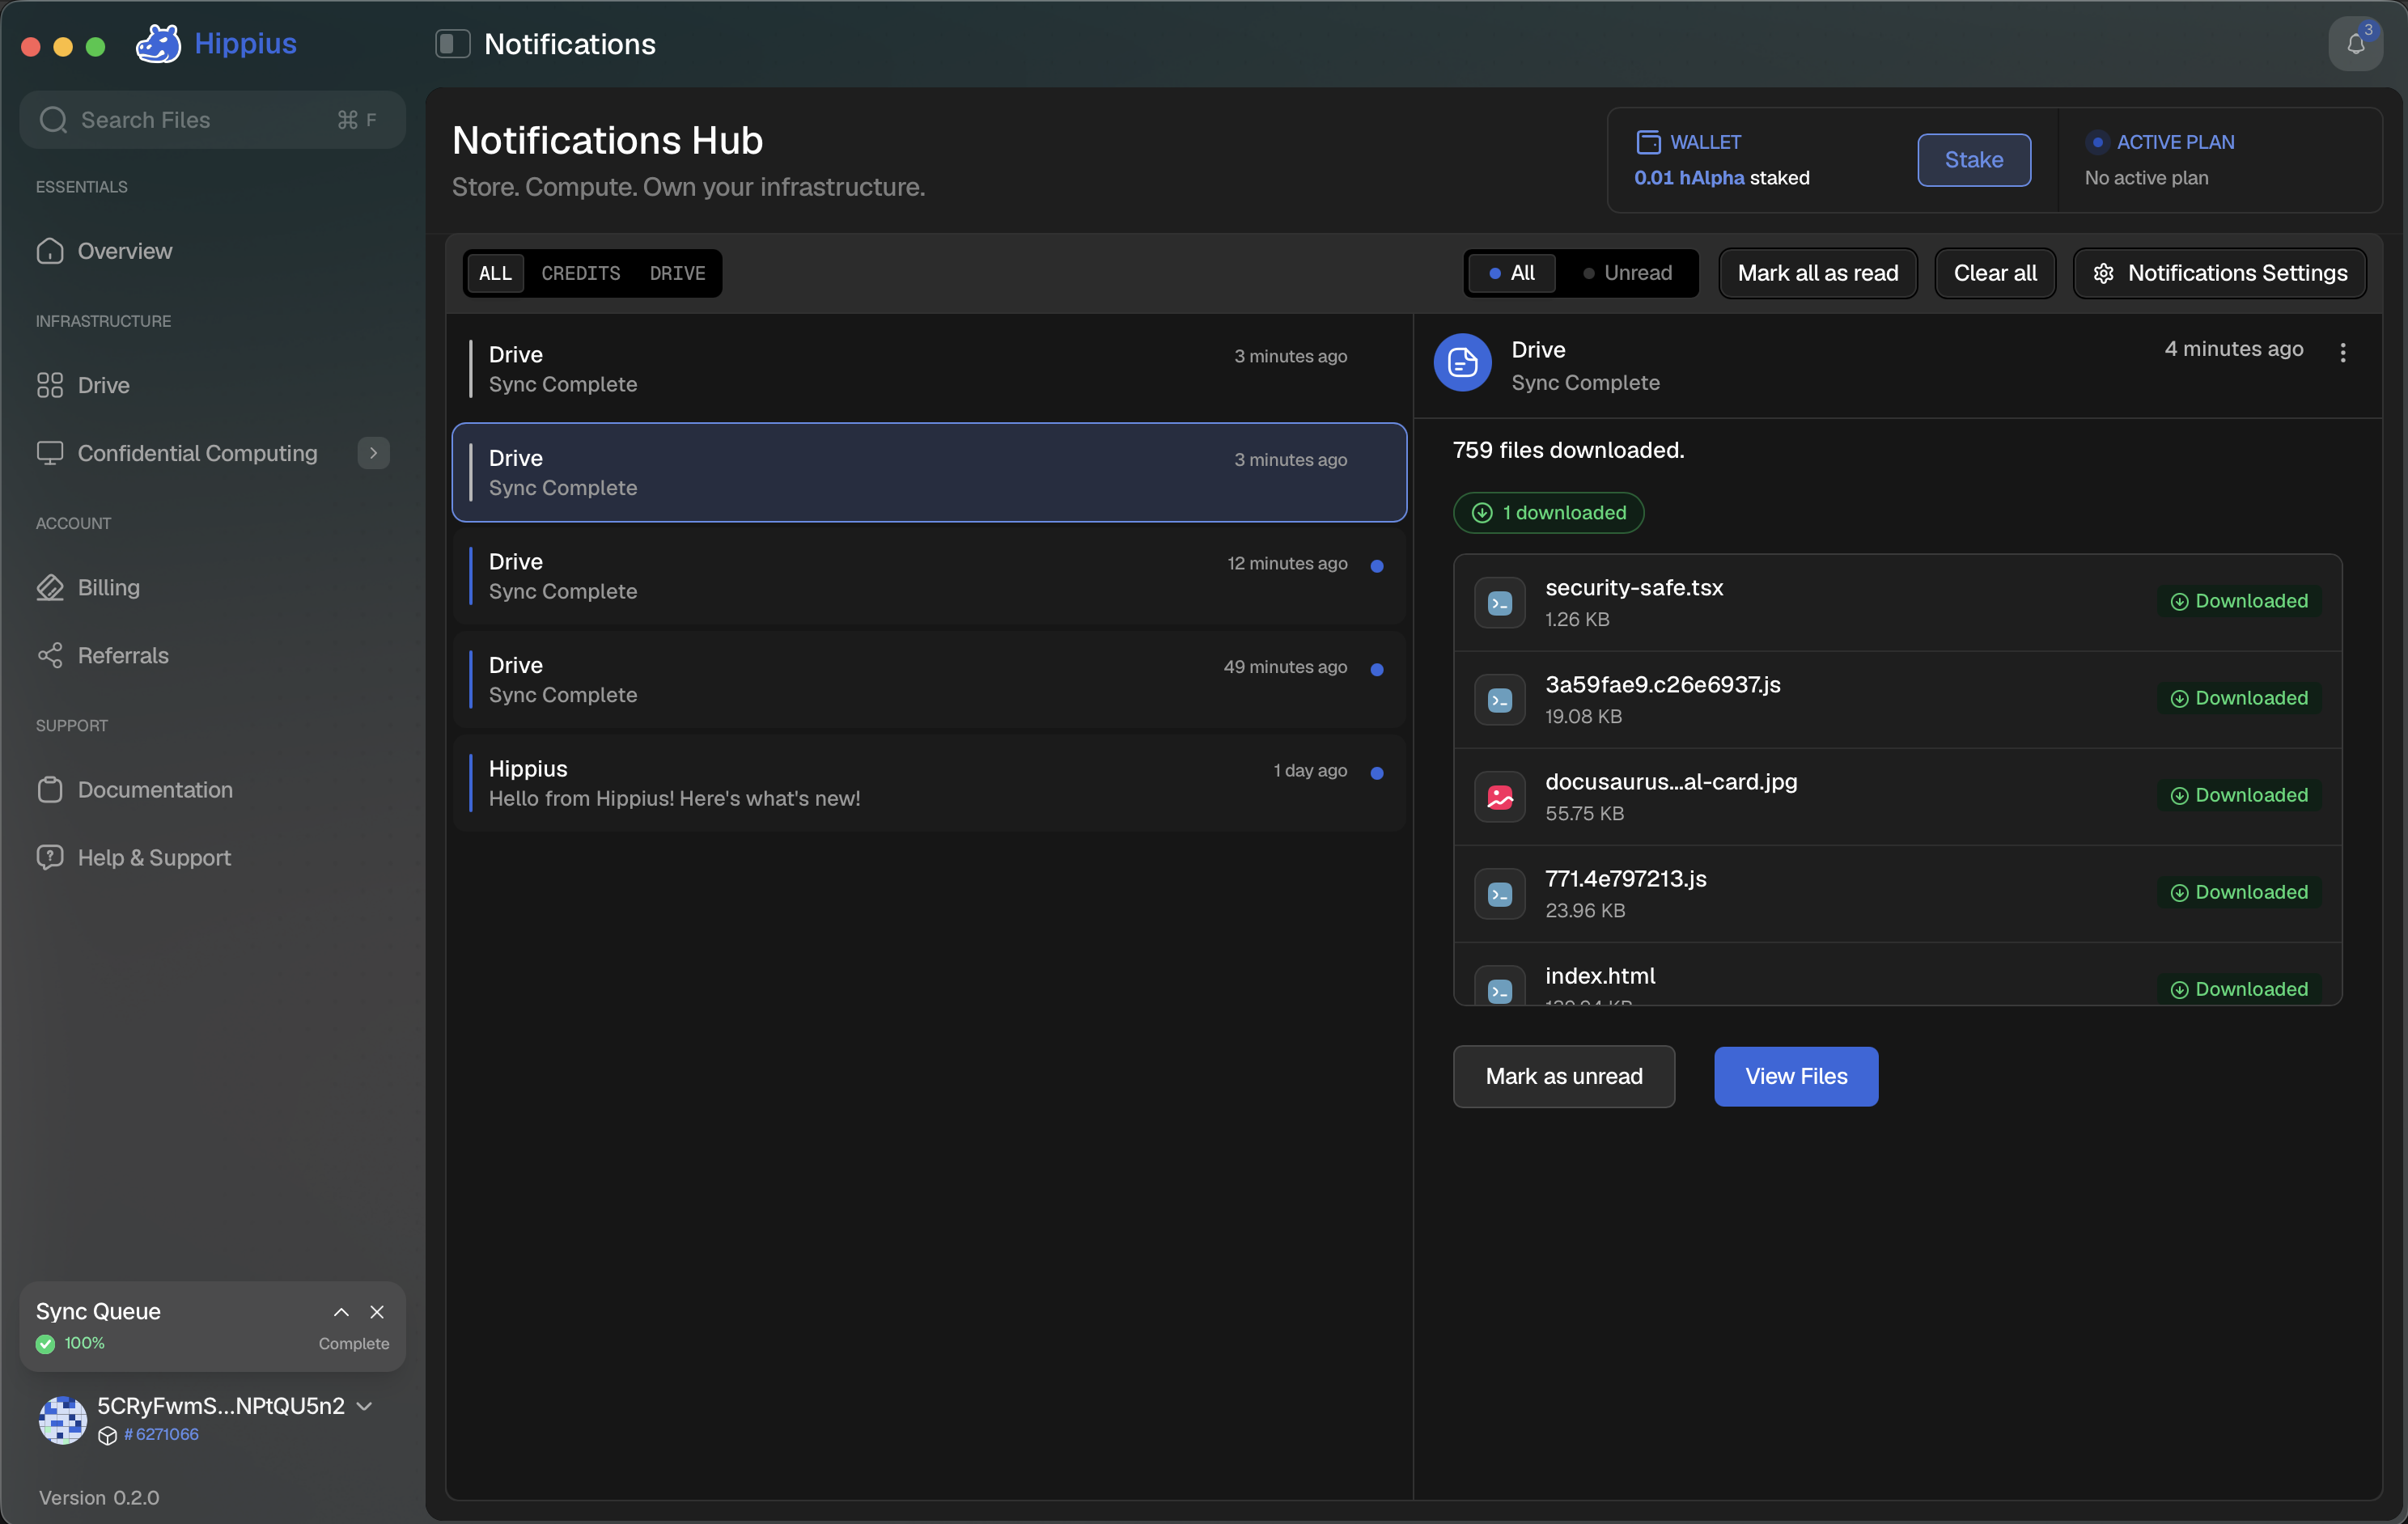This screenshot has height=1524, width=2408.
Task: Click the Documentation clipboard icon
Action: [x=50, y=789]
